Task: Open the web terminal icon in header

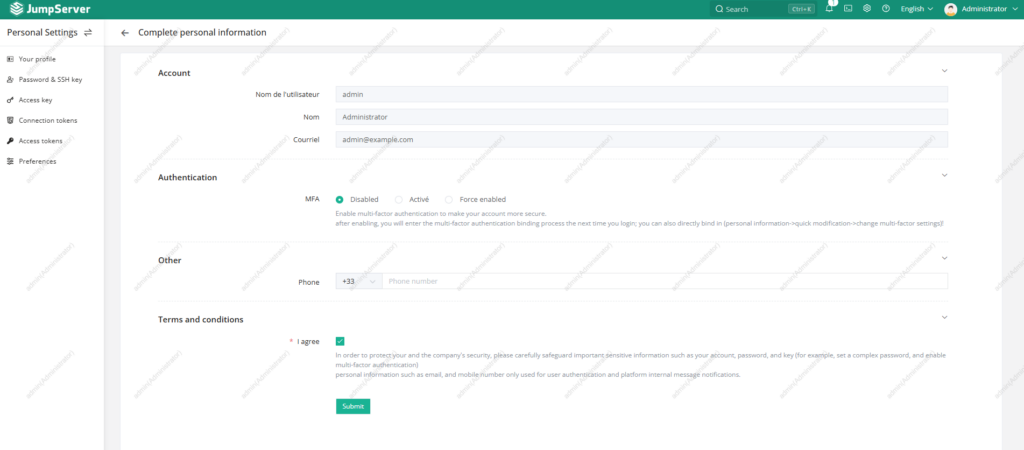Action: tap(848, 9)
